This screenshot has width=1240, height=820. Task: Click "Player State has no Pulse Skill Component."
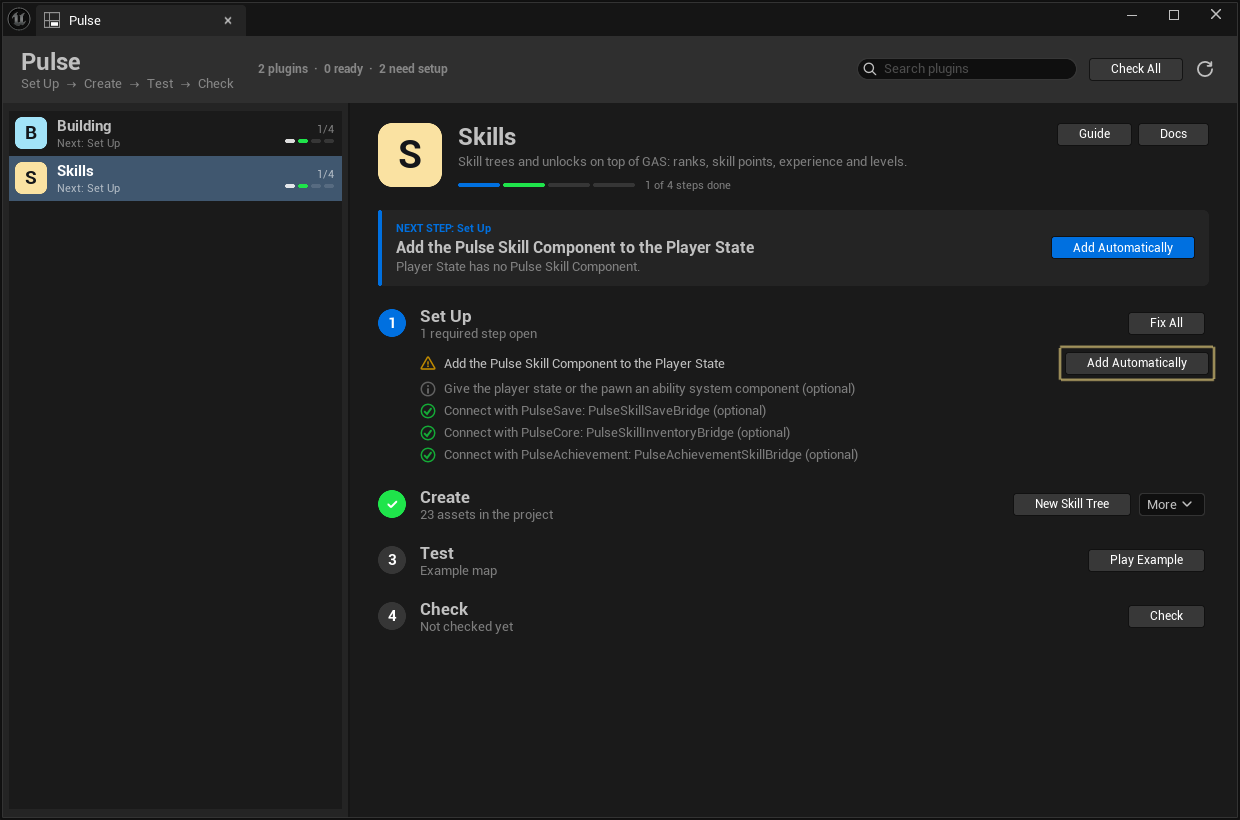[x=518, y=267]
